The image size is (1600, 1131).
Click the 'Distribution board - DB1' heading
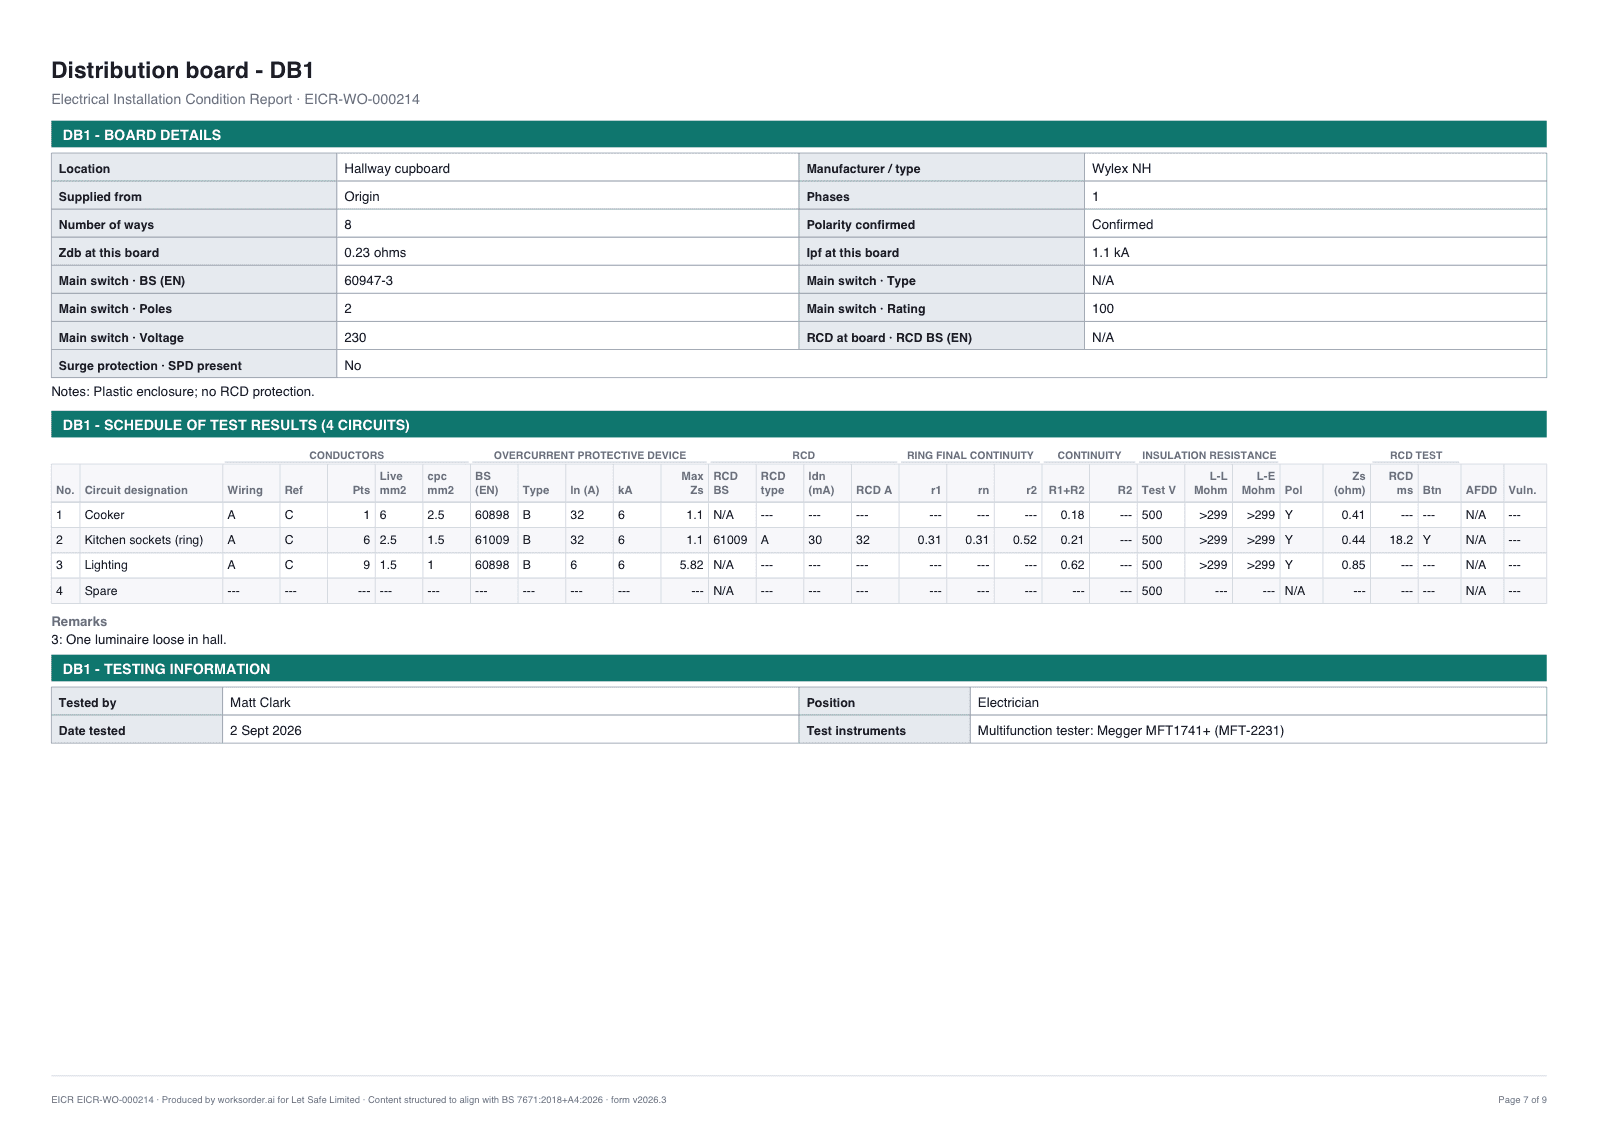(x=183, y=70)
